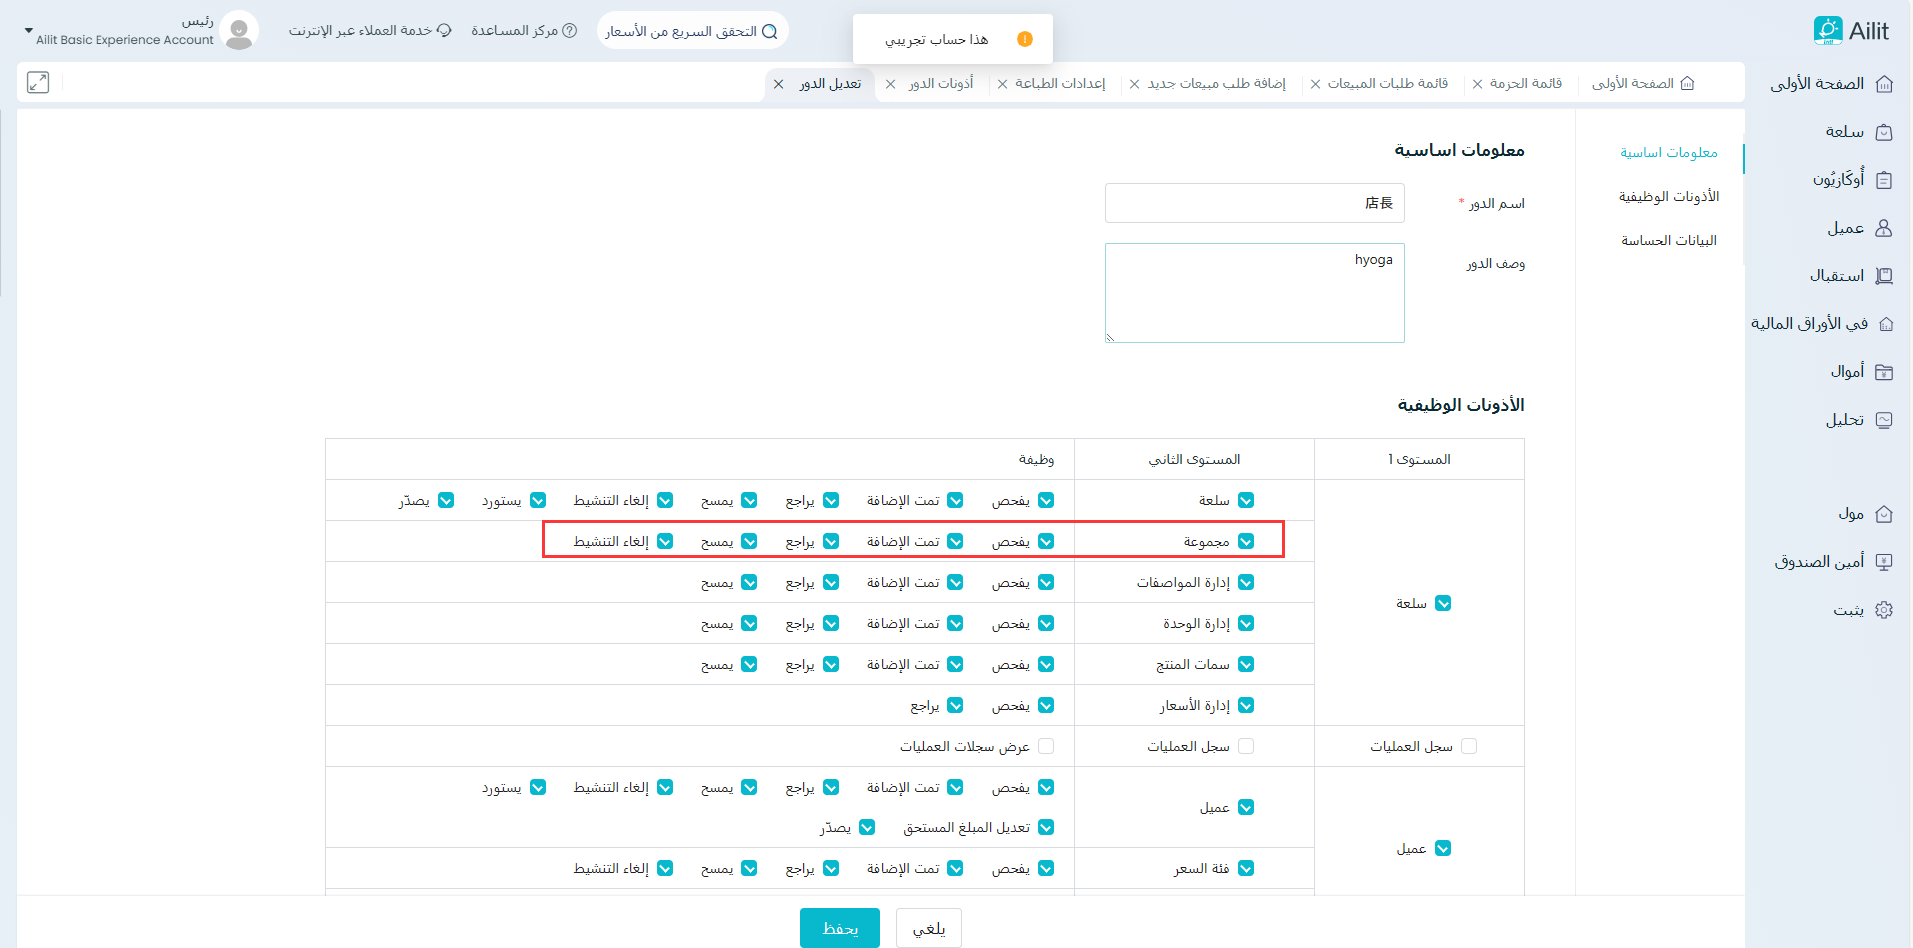Close the أذونات الدور tab
Viewport: 1913px width, 948px height.
[x=890, y=84]
